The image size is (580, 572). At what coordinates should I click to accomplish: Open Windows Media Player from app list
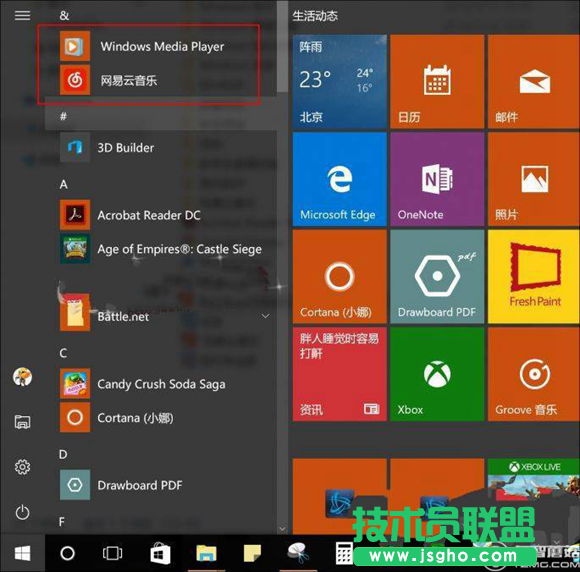(x=161, y=46)
